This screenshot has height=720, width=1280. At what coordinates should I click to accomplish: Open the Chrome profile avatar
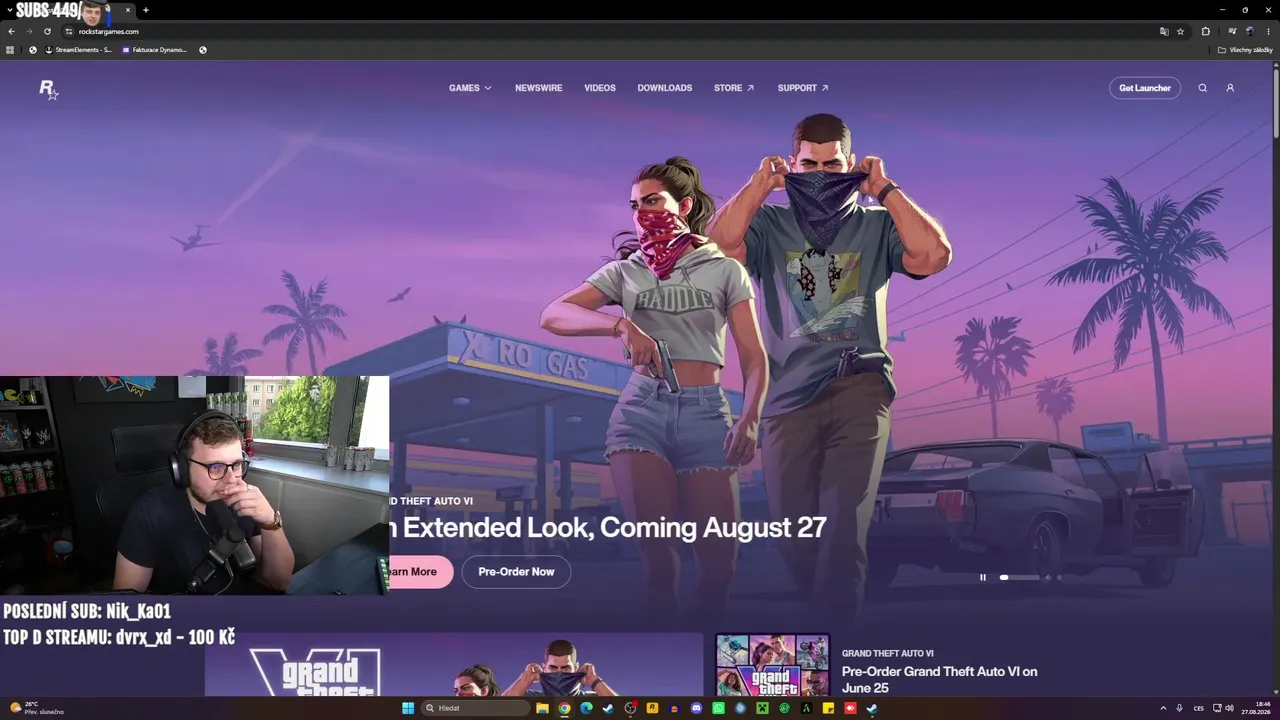[x=1250, y=31]
